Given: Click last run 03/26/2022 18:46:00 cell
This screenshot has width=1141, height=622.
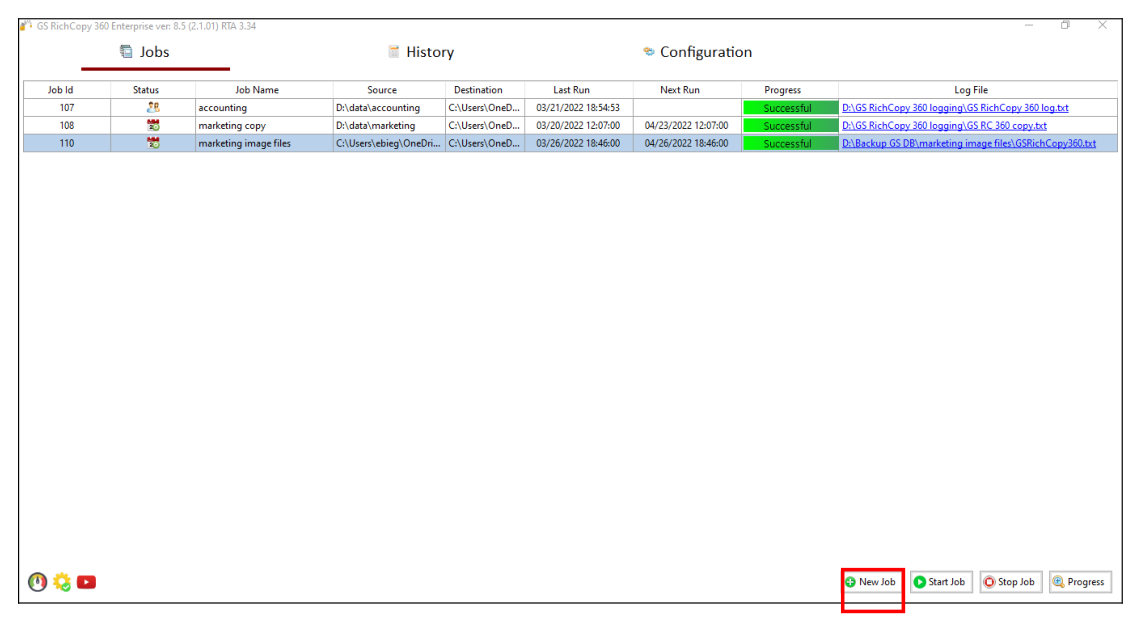Looking at the screenshot, I should pos(579,143).
